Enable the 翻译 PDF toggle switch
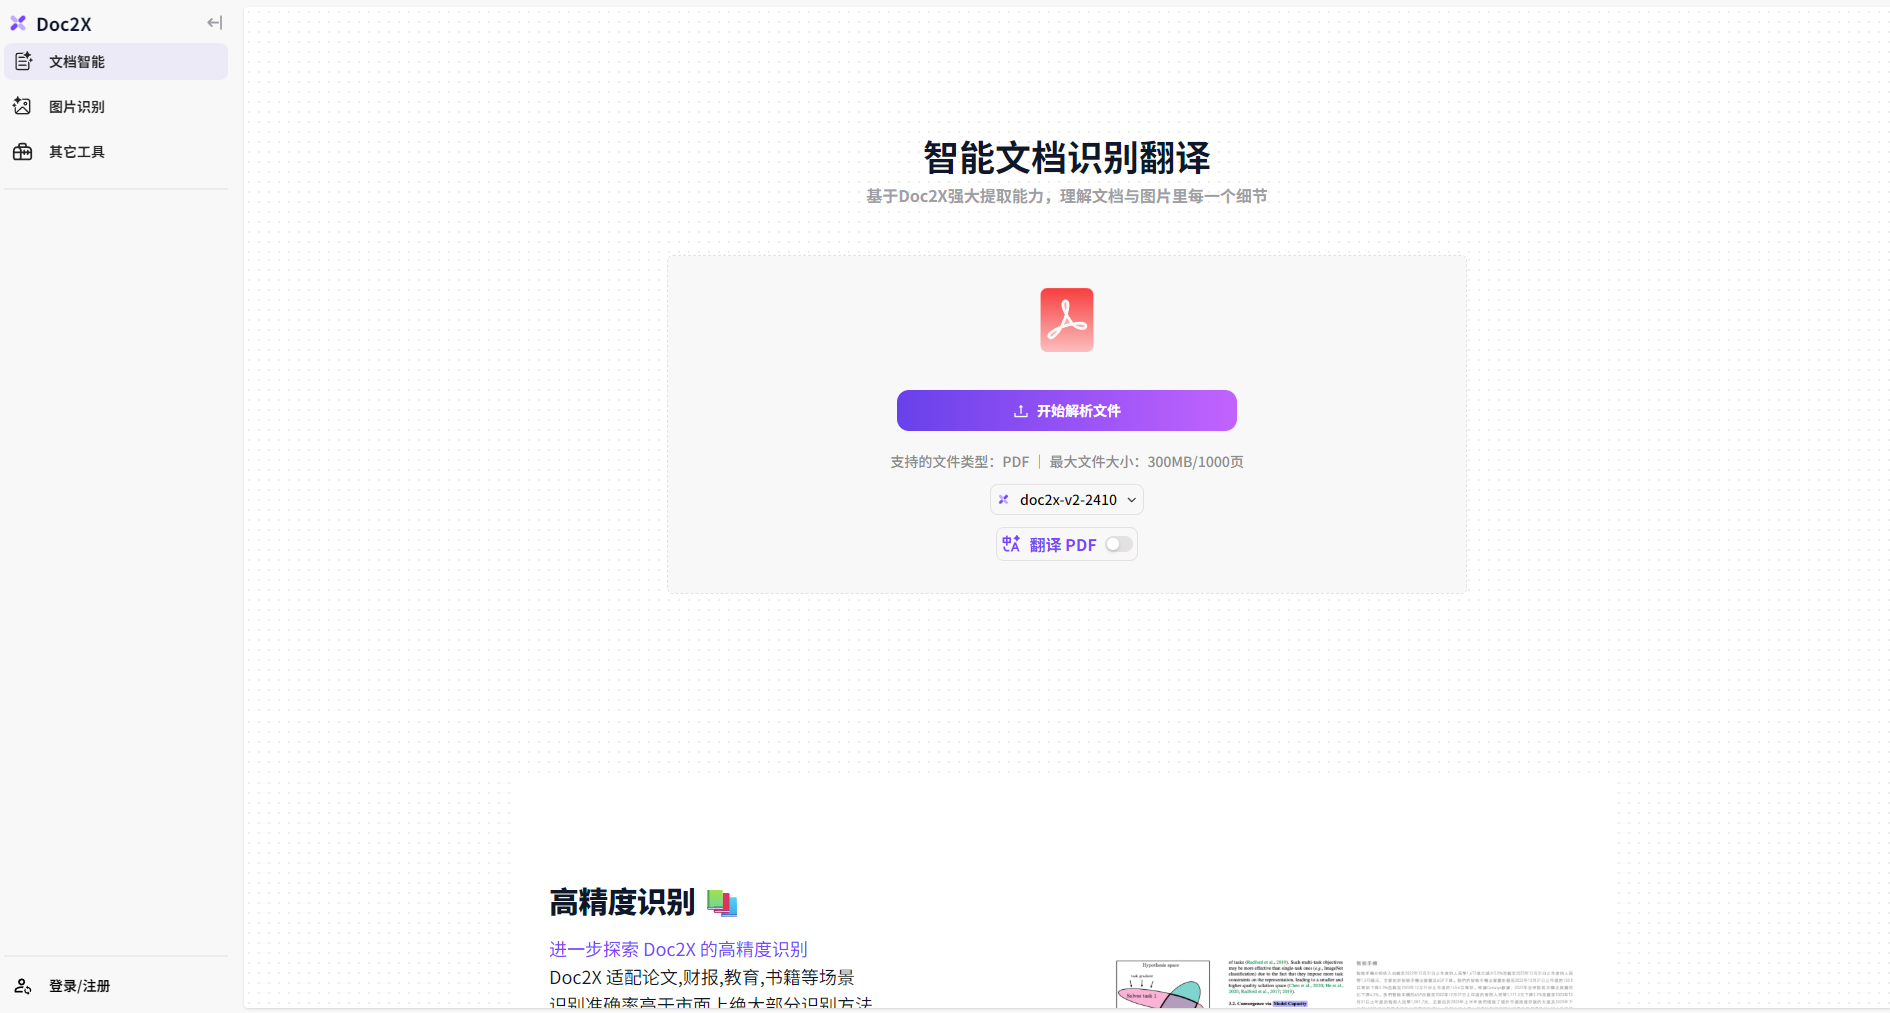 [x=1118, y=544]
